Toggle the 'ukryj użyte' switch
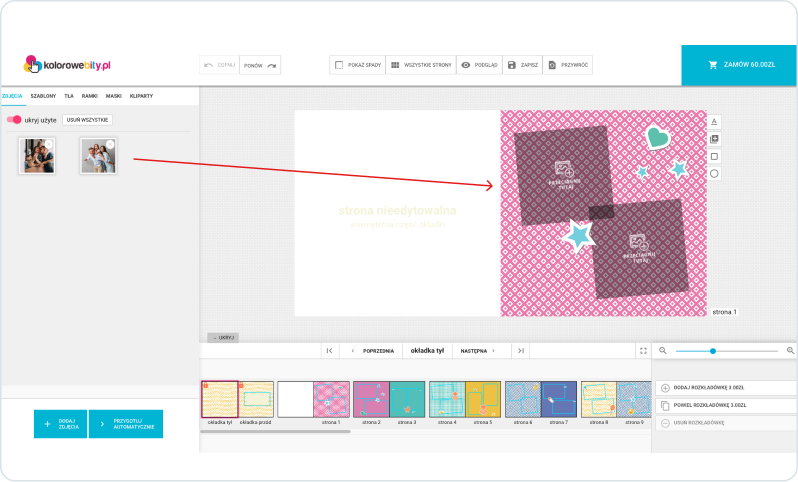 14,120
